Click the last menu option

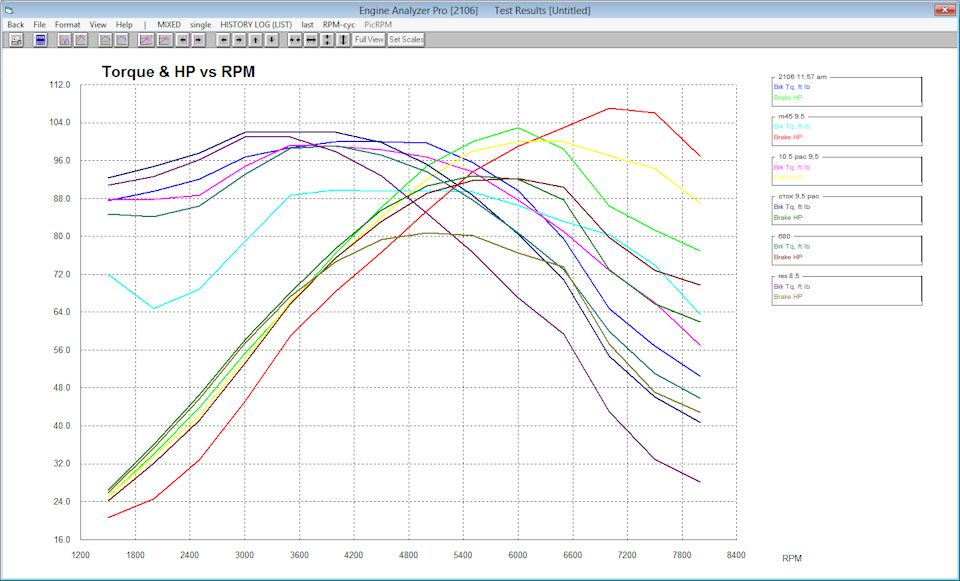tap(307, 24)
